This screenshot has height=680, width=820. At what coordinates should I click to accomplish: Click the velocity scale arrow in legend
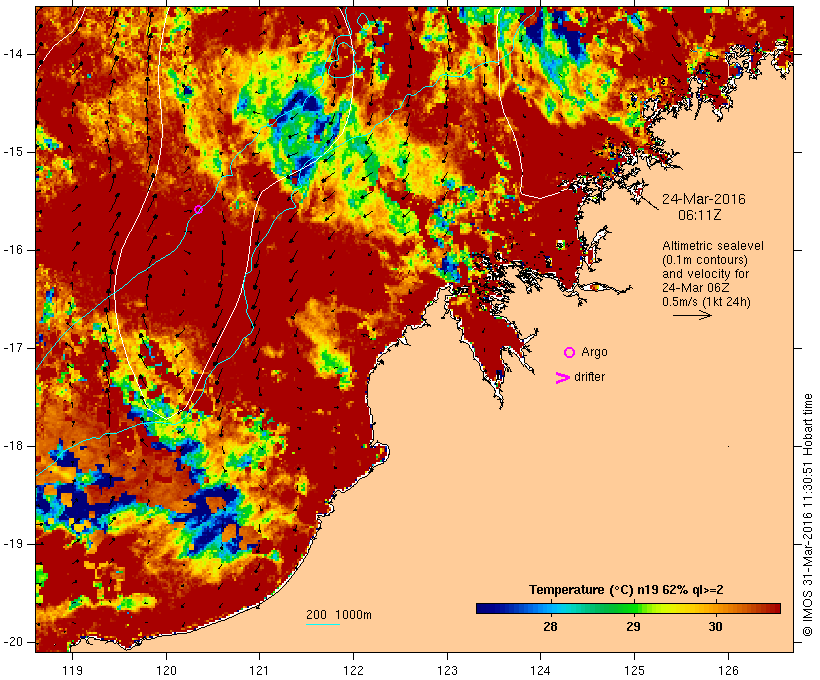(x=692, y=315)
